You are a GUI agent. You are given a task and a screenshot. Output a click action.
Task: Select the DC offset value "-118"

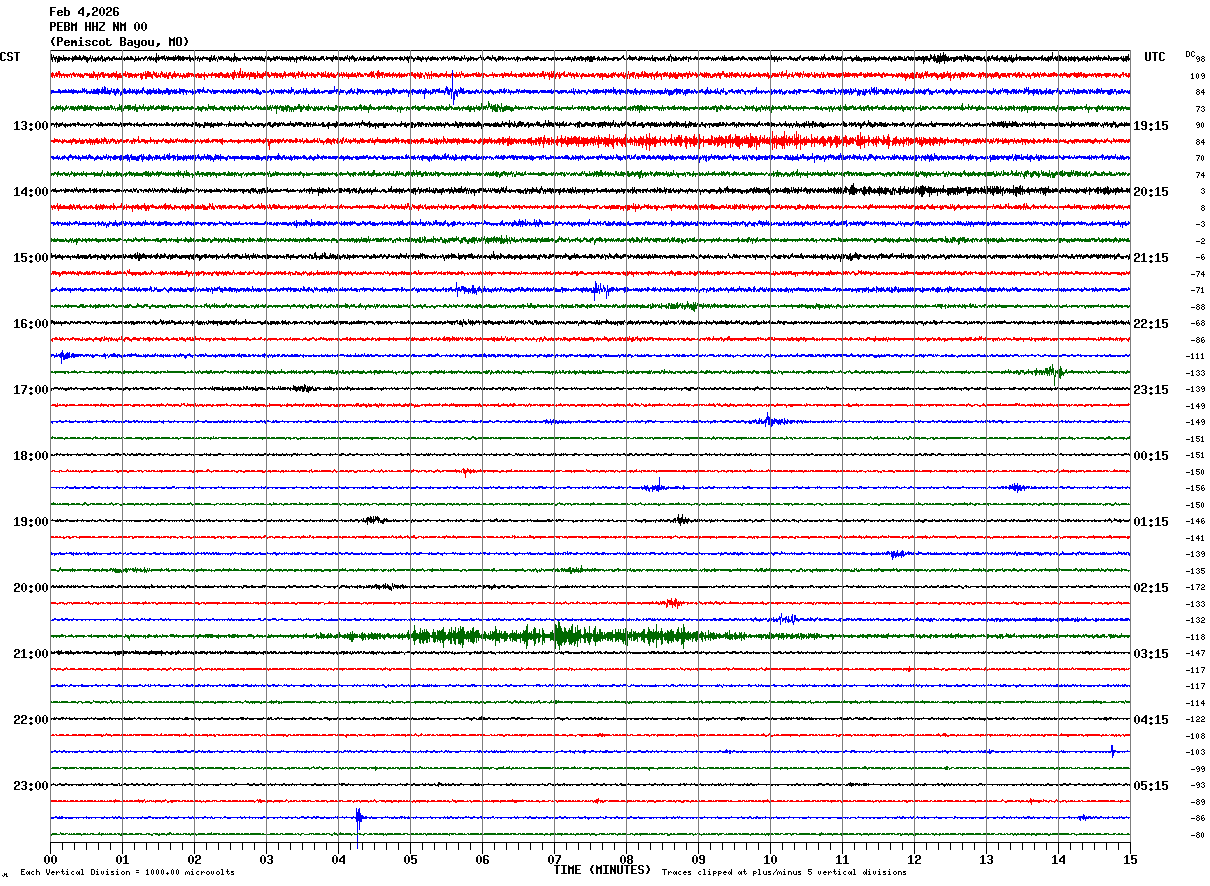[1195, 637]
